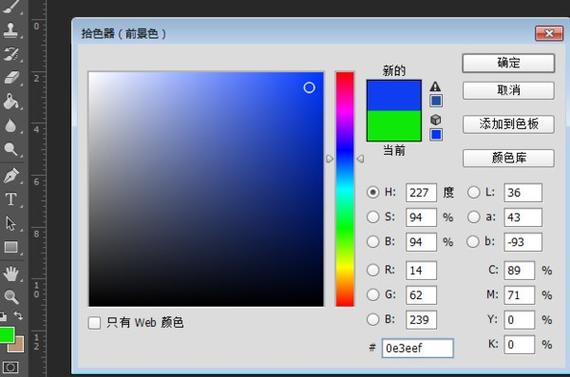Select the Pen tool

11,176
